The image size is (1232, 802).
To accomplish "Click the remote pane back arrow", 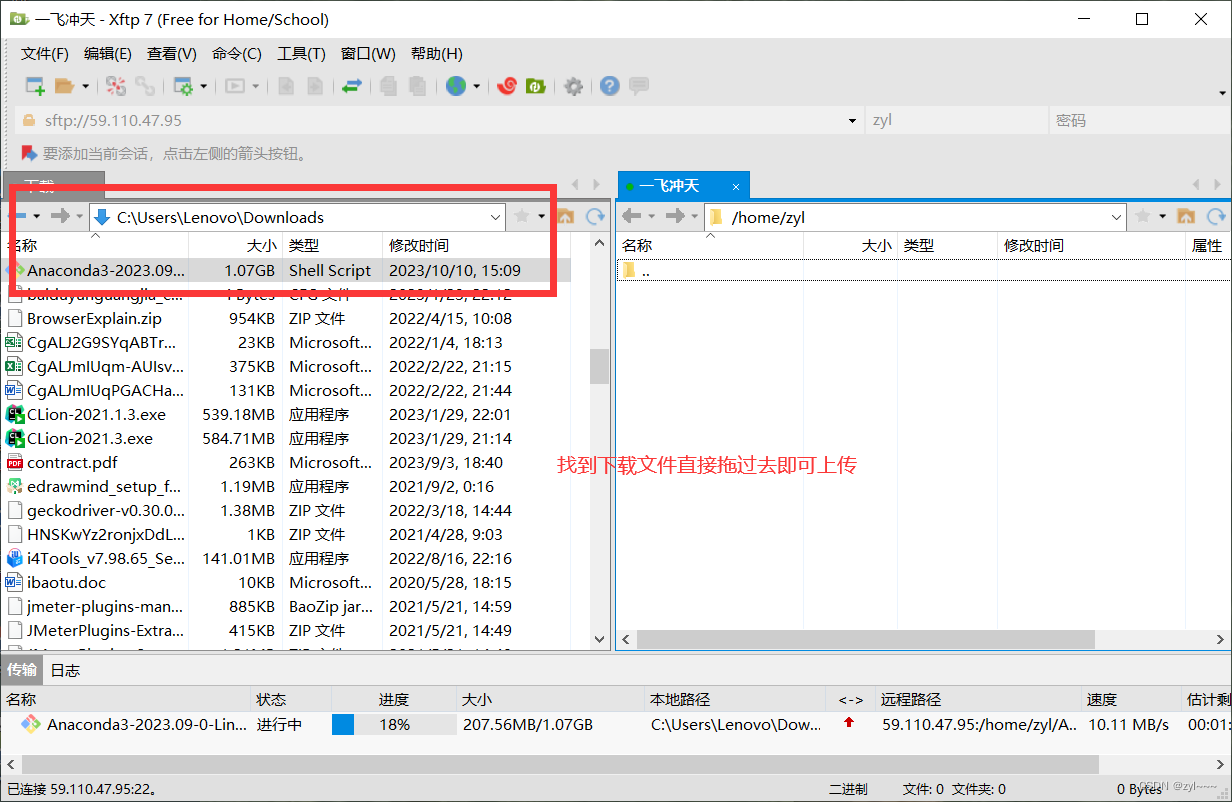I will point(631,216).
